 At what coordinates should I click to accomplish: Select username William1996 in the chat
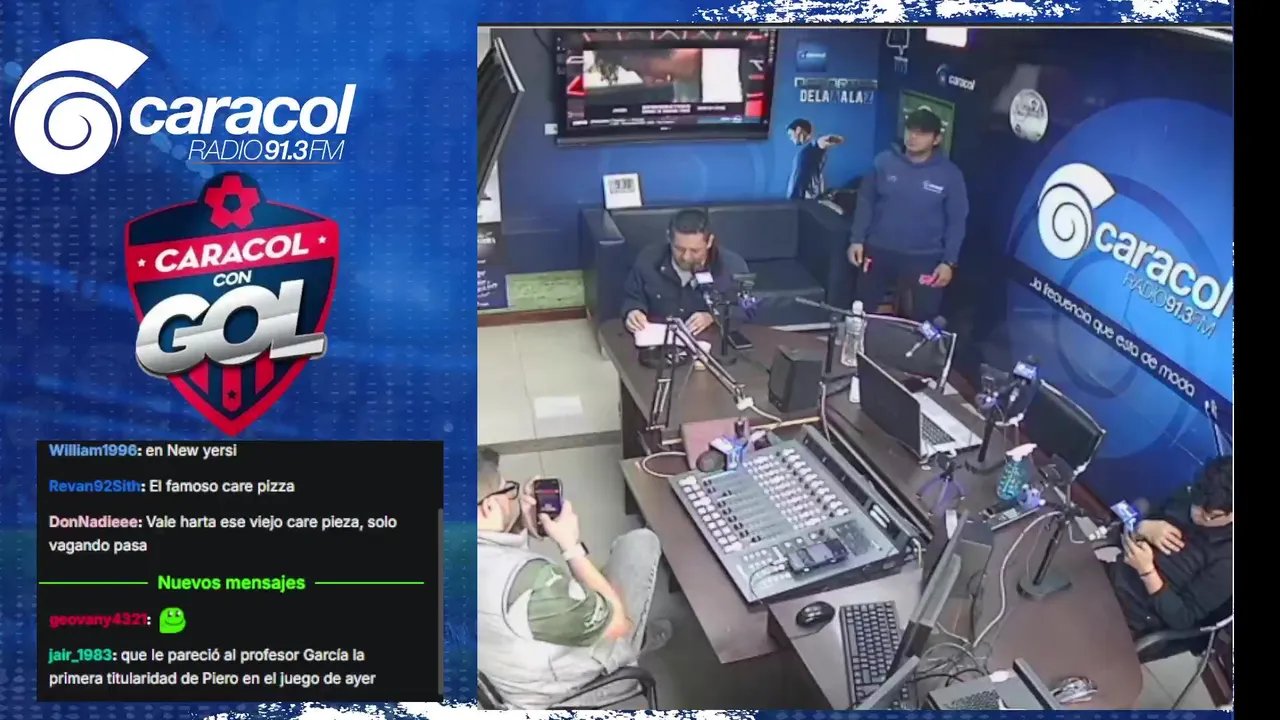(x=93, y=450)
